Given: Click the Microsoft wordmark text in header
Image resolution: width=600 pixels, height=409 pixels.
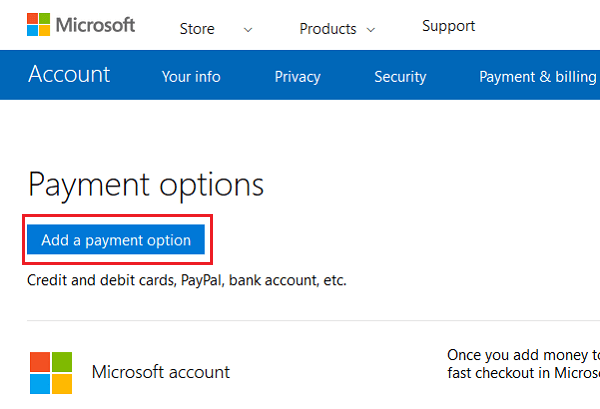Looking at the screenshot, I should point(94,26).
